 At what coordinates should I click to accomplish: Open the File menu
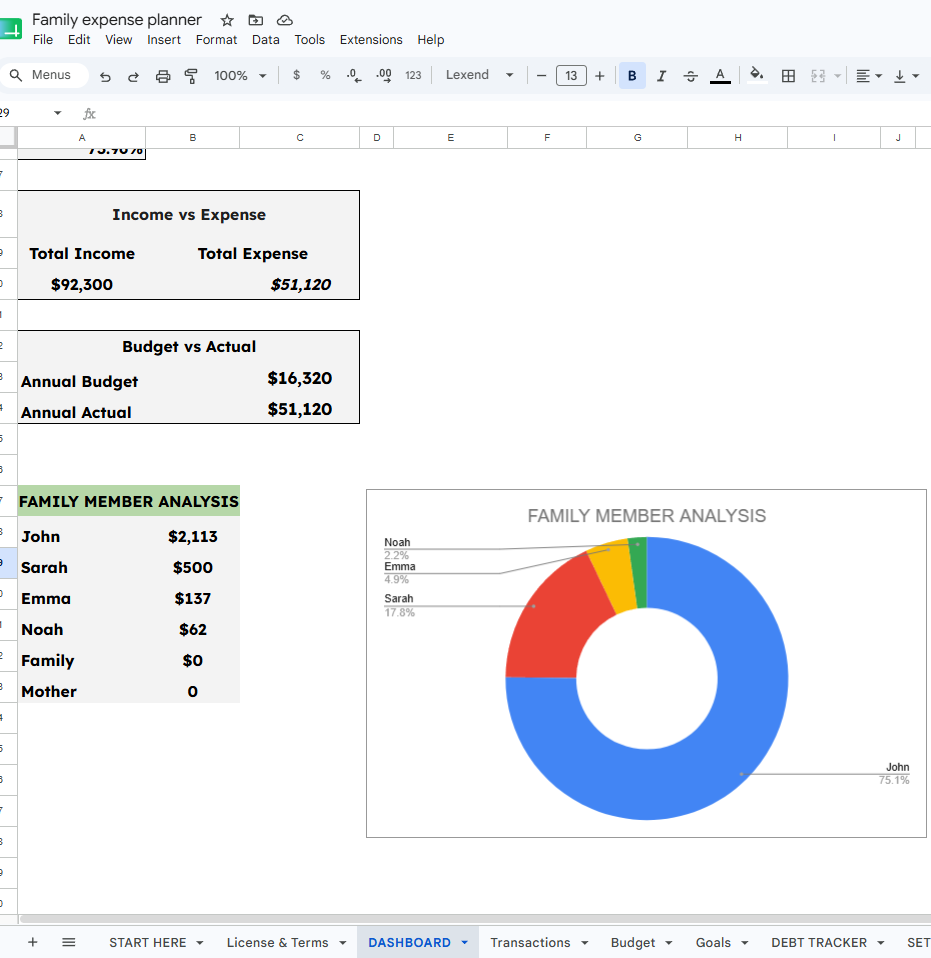click(x=43, y=40)
